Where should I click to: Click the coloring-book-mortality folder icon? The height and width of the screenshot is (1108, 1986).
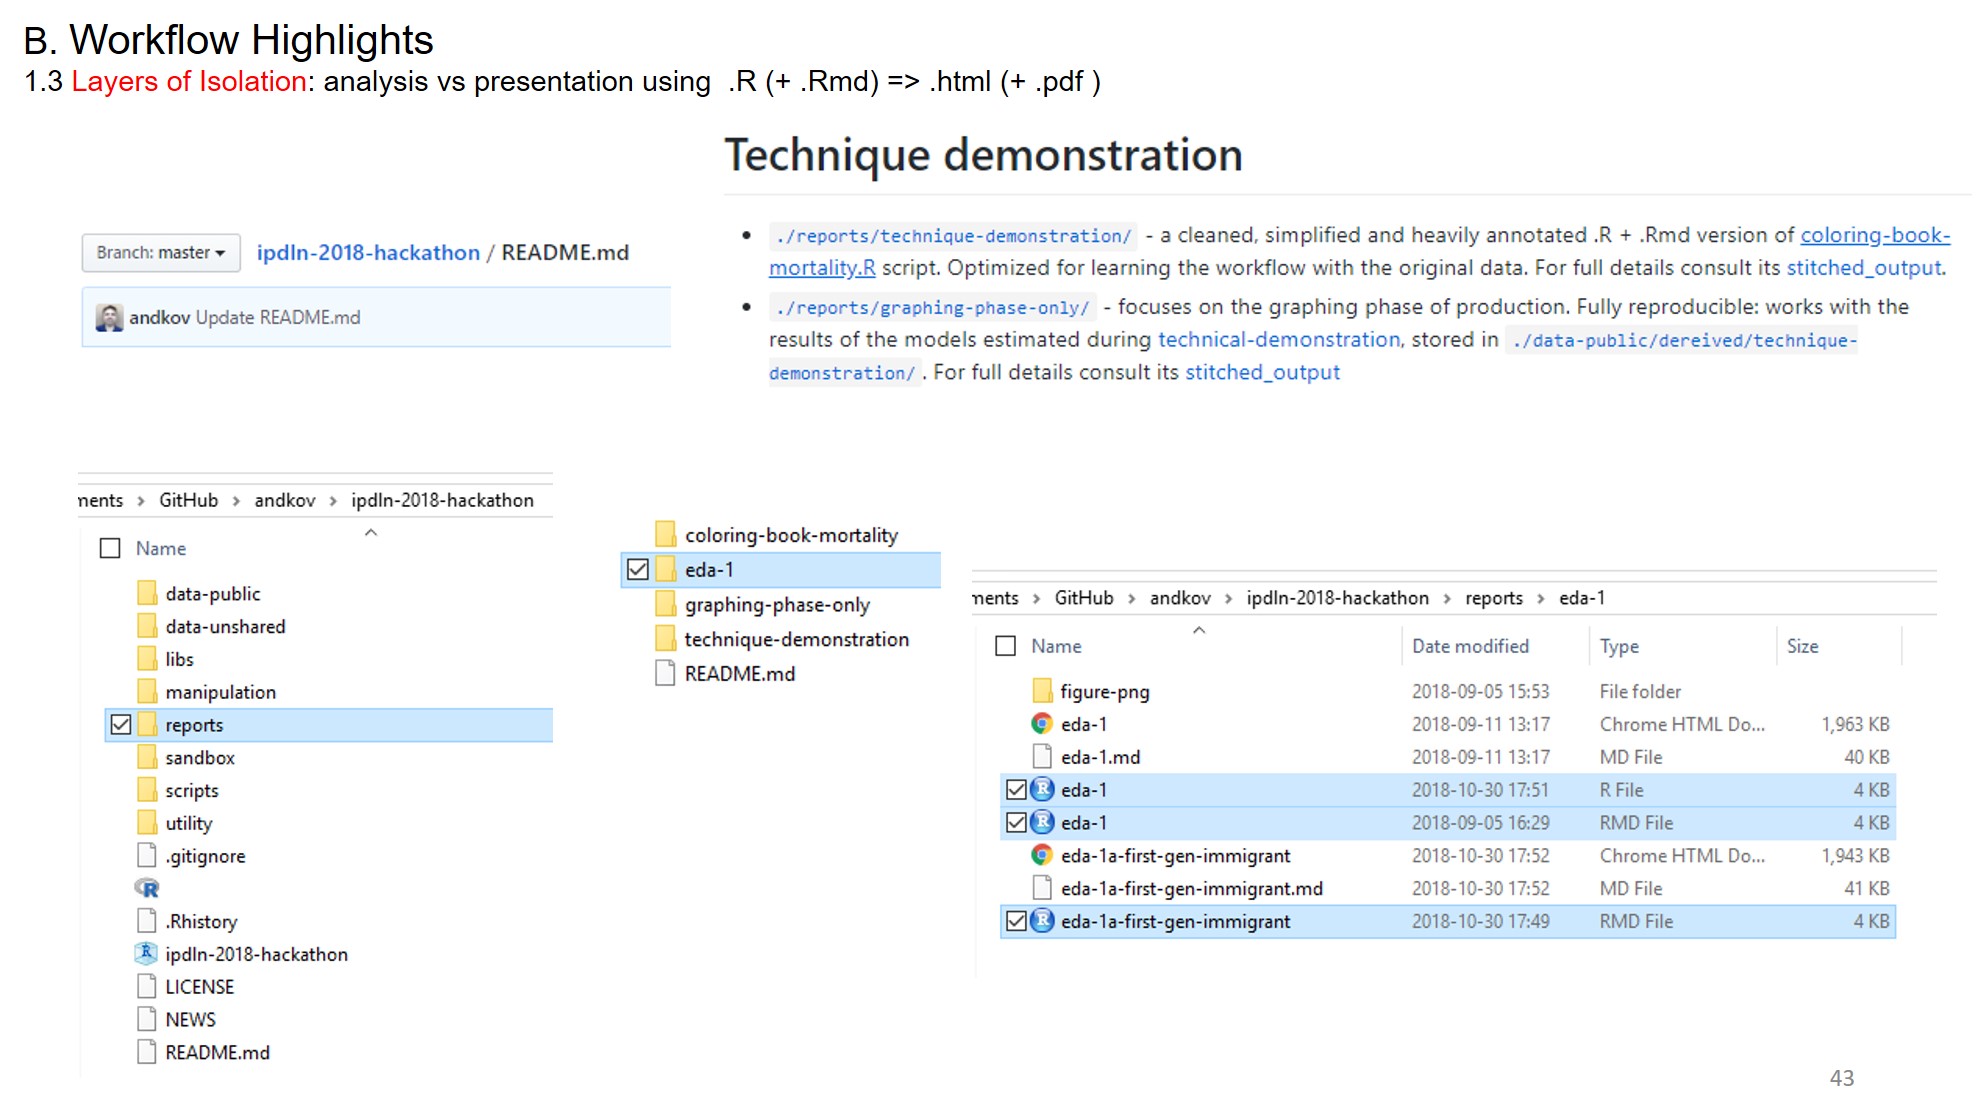665,534
